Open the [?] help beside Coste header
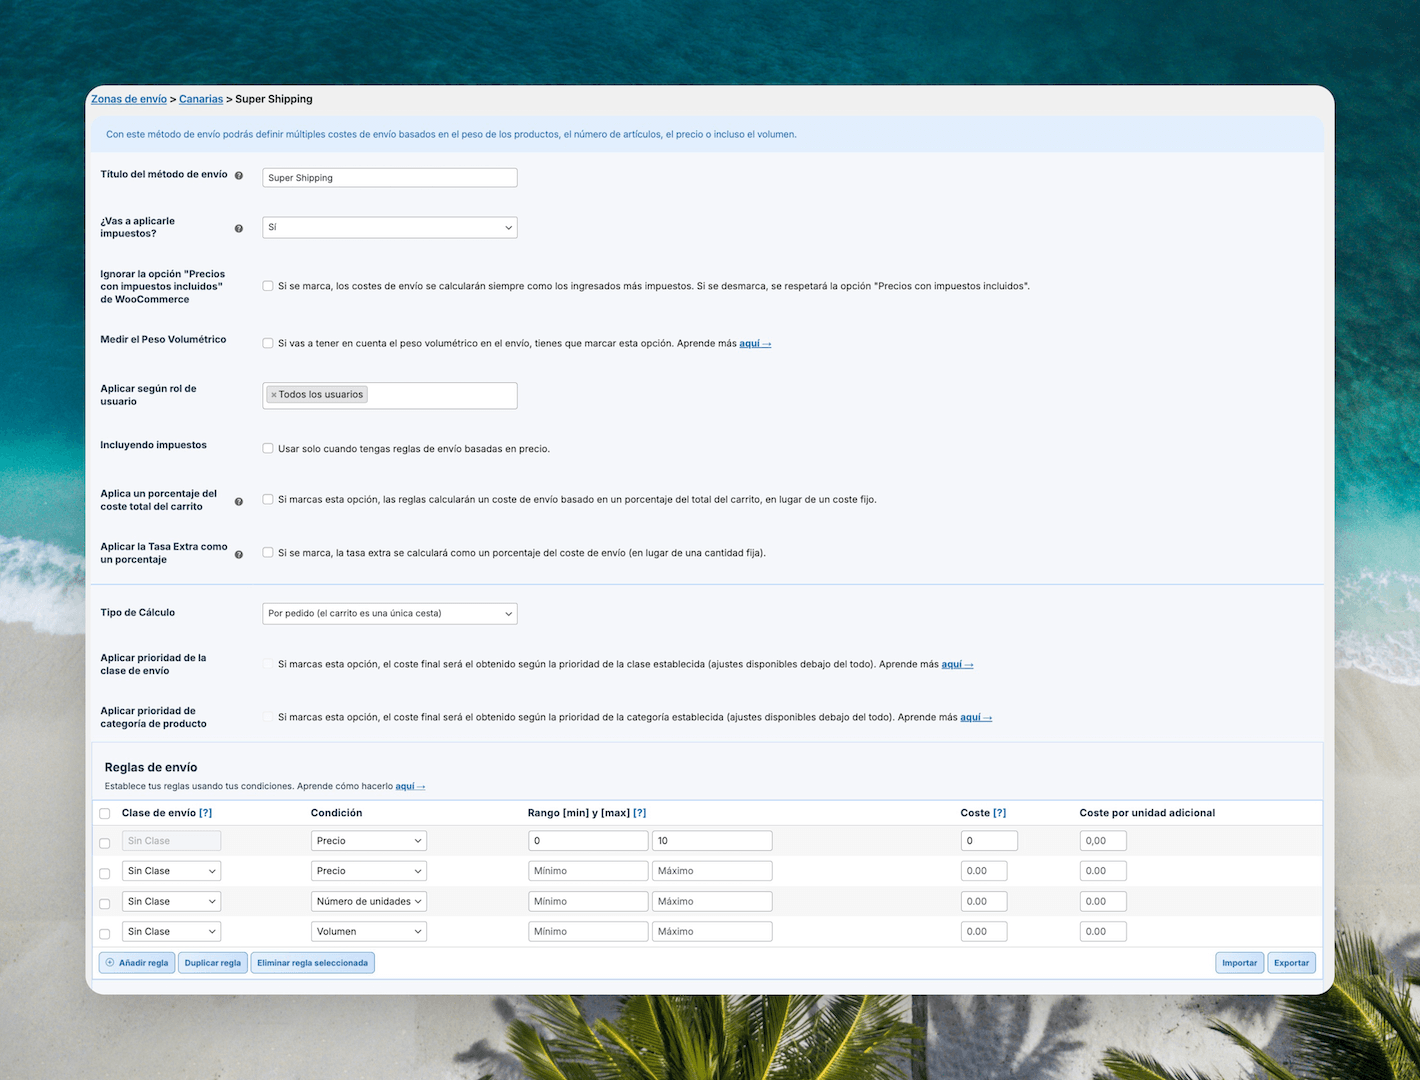 pos(999,813)
